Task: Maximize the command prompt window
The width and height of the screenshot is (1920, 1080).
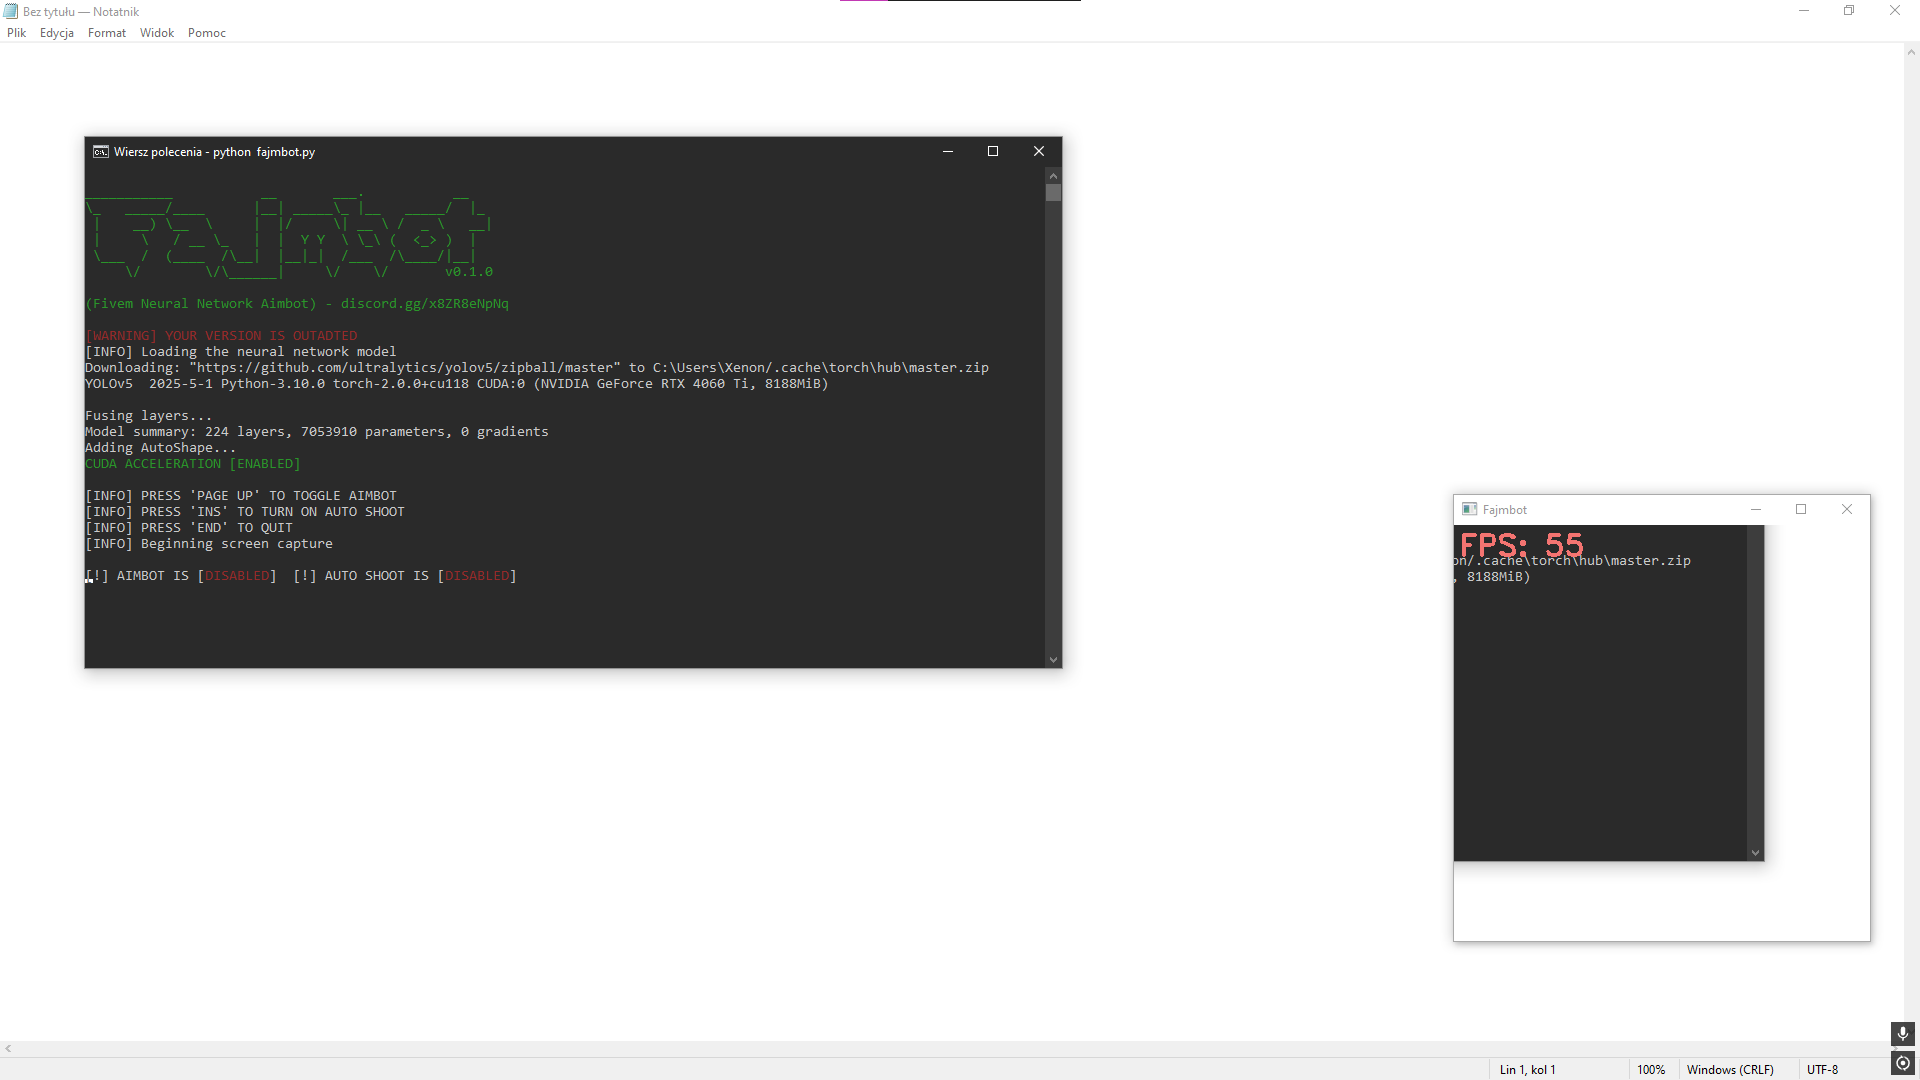Action: tap(993, 151)
